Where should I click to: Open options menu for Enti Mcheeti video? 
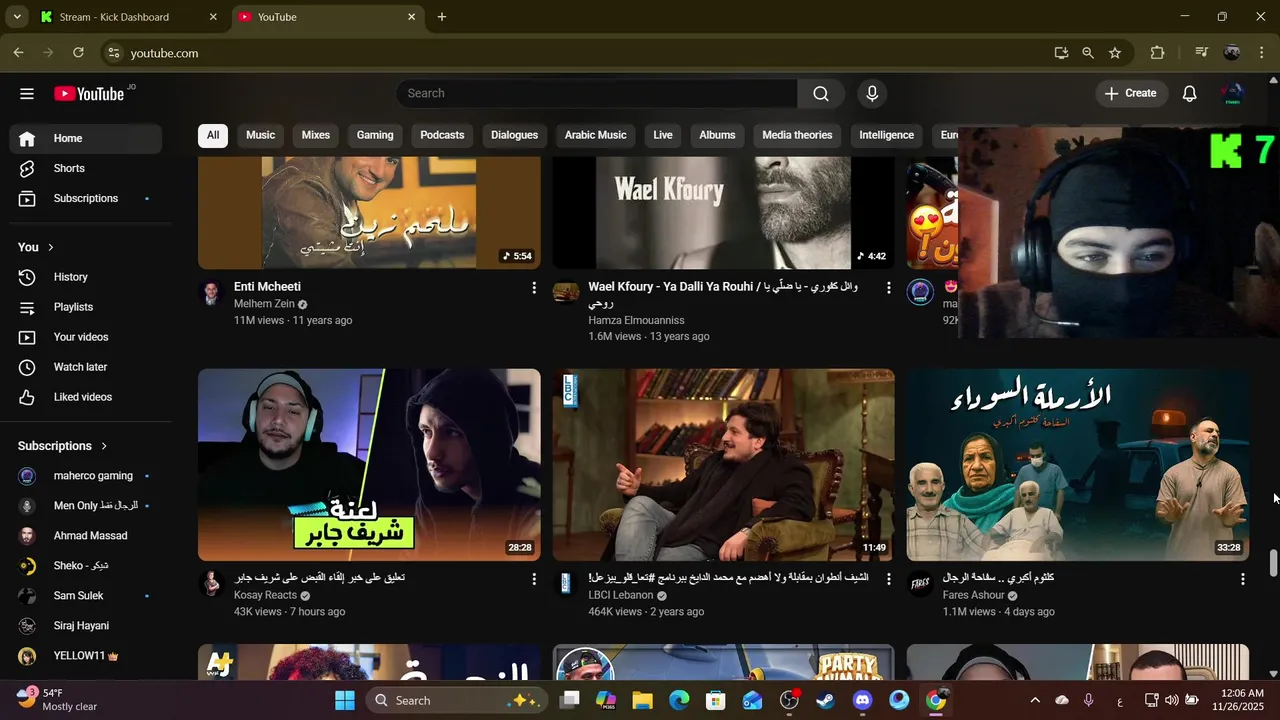coord(534,288)
